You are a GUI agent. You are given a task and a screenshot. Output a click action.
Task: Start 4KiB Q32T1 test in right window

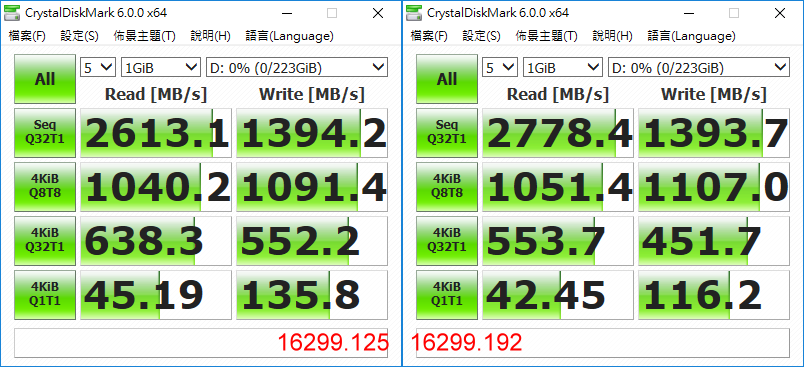tap(447, 241)
